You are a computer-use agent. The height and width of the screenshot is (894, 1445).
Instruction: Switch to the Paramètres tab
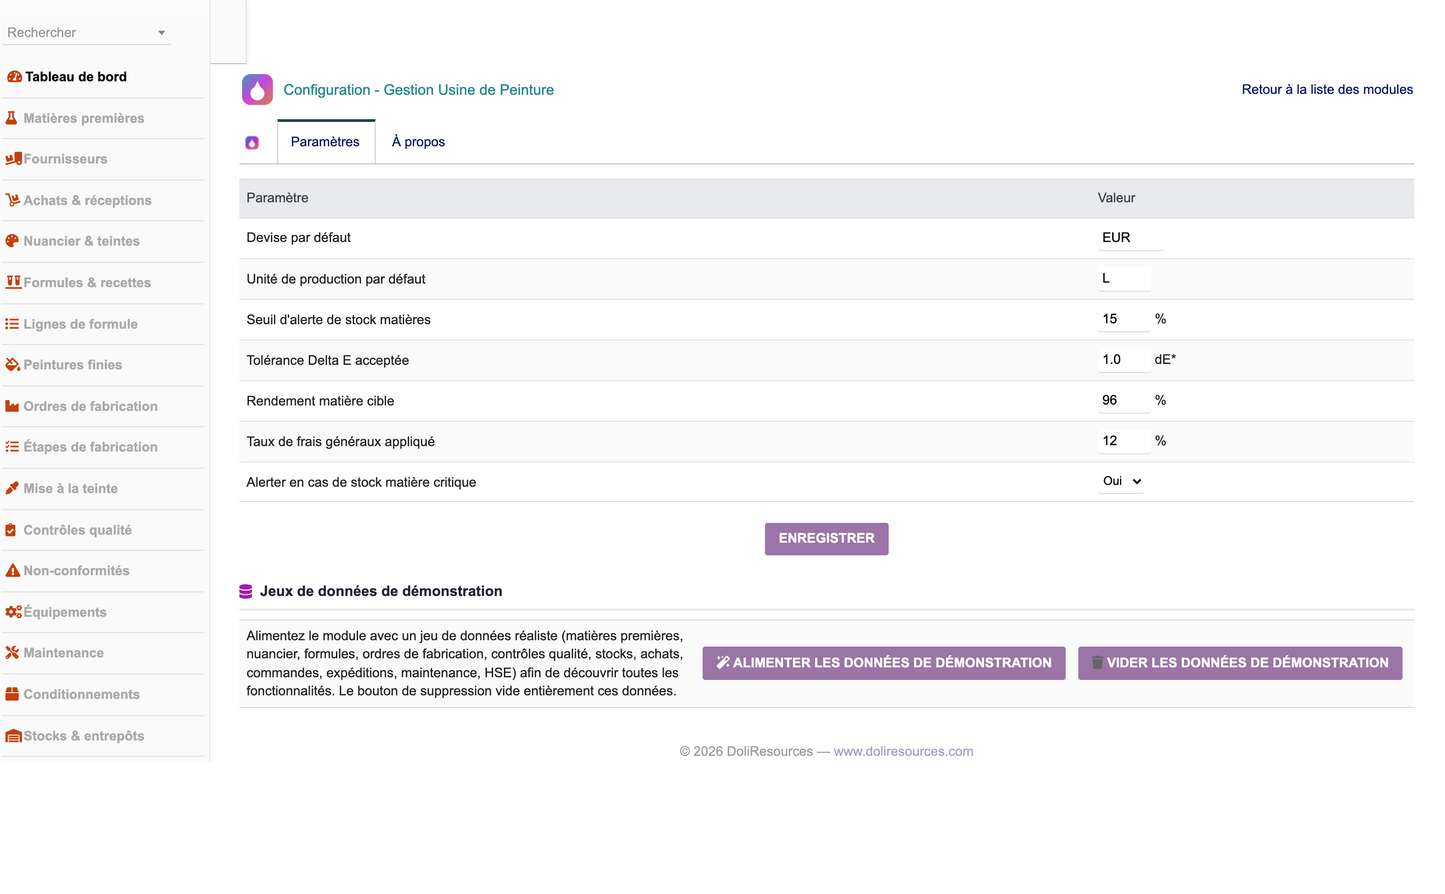click(x=325, y=142)
